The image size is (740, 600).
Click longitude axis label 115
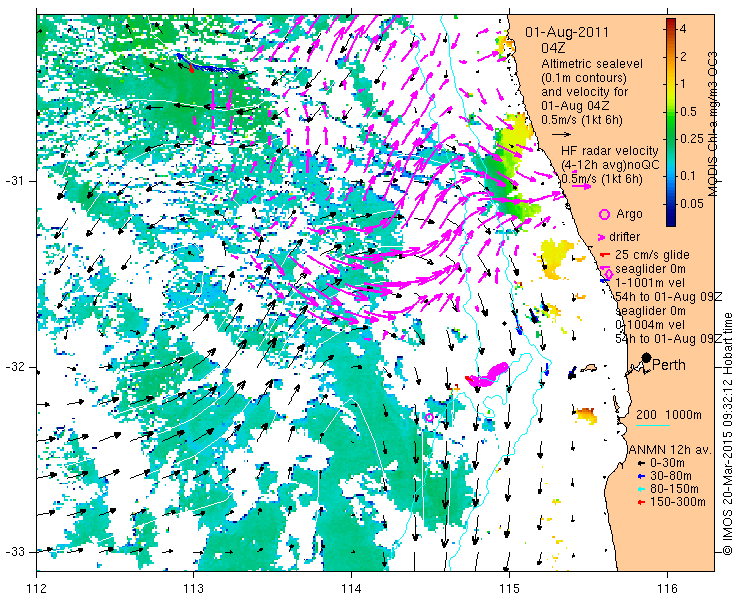tap(509, 588)
